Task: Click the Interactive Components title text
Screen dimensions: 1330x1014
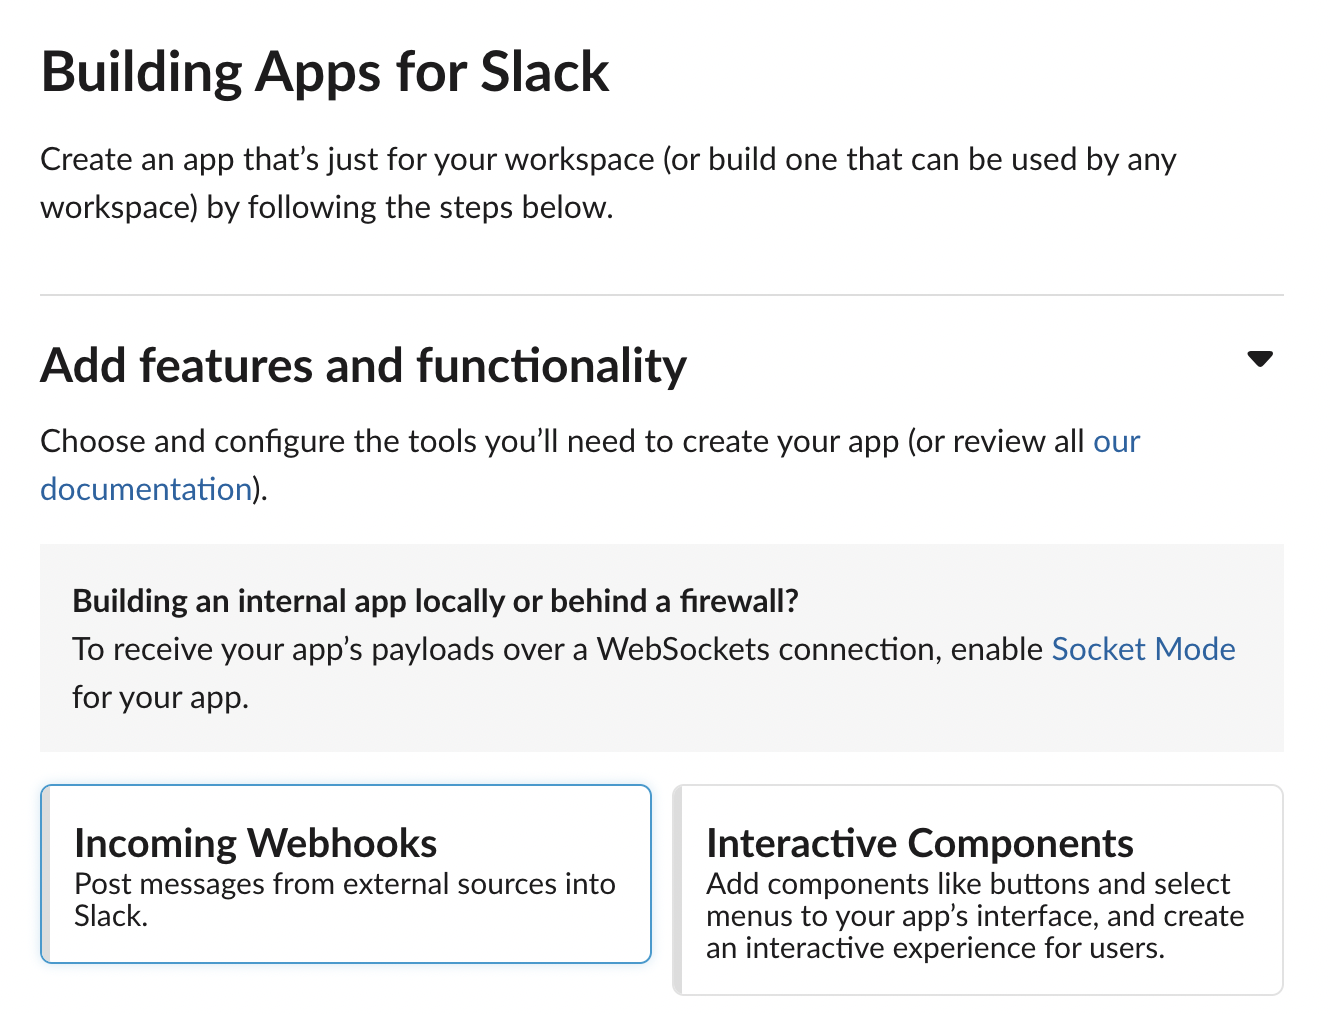Action: coord(920,843)
